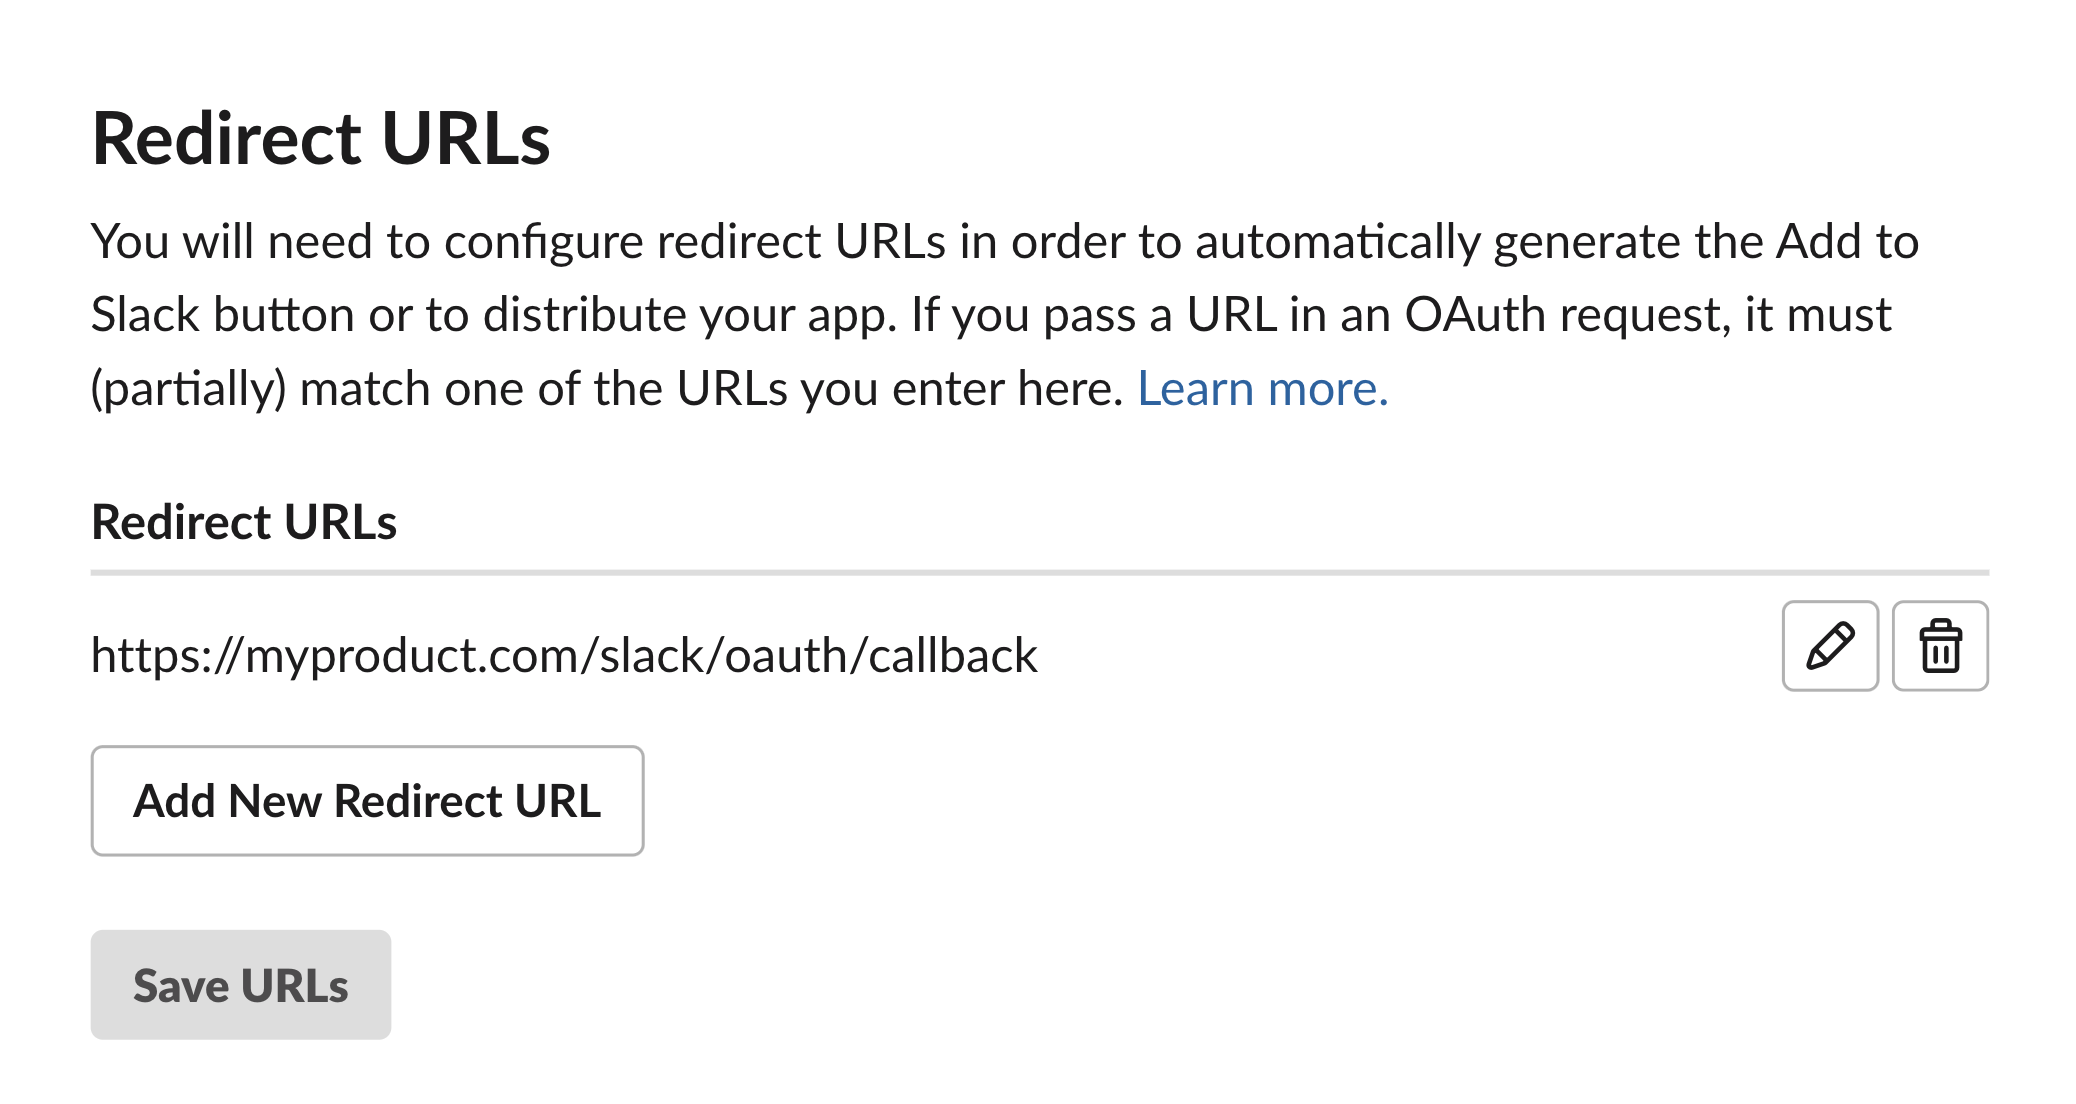The height and width of the screenshot is (1104, 2076).
Task: Click the Save URLs button
Action: (x=241, y=985)
